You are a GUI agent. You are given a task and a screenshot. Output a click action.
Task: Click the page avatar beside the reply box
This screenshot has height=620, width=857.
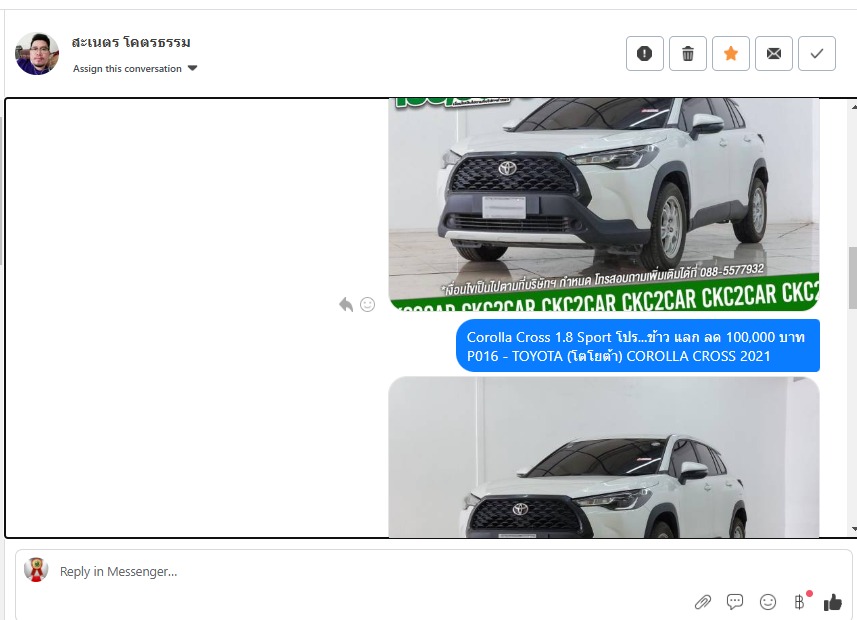pos(36,570)
